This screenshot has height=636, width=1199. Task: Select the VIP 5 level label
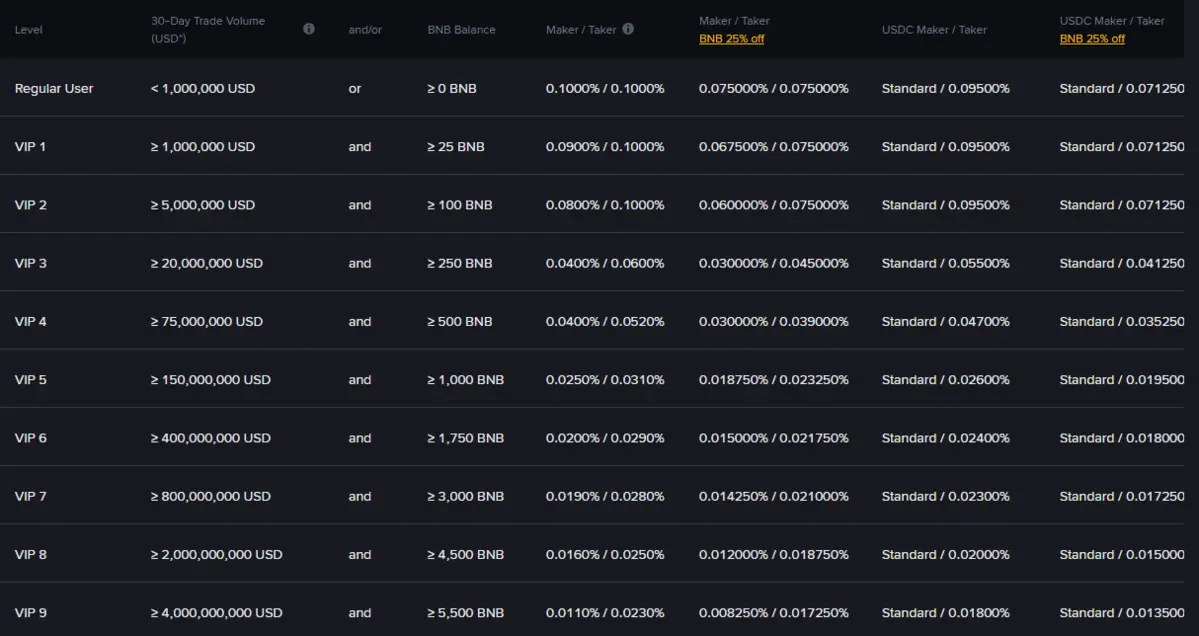tap(31, 380)
